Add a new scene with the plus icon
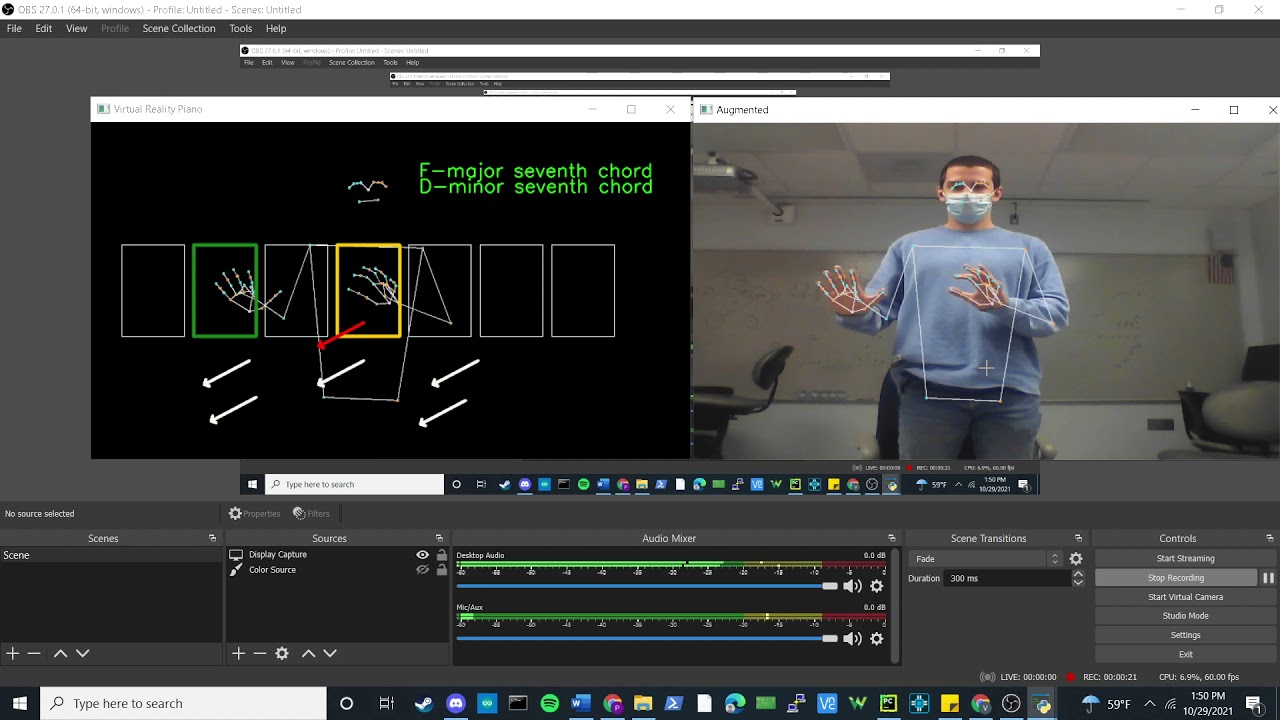Image resolution: width=1280 pixels, height=720 pixels. [x=12, y=653]
